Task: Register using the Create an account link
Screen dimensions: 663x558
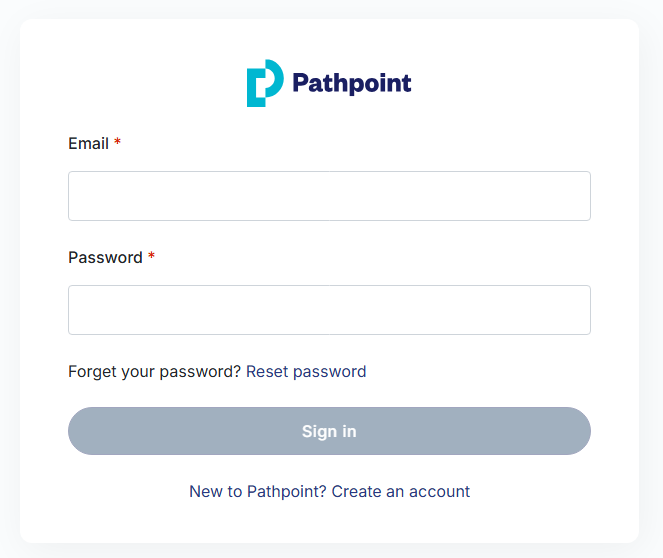Action: coord(401,492)
